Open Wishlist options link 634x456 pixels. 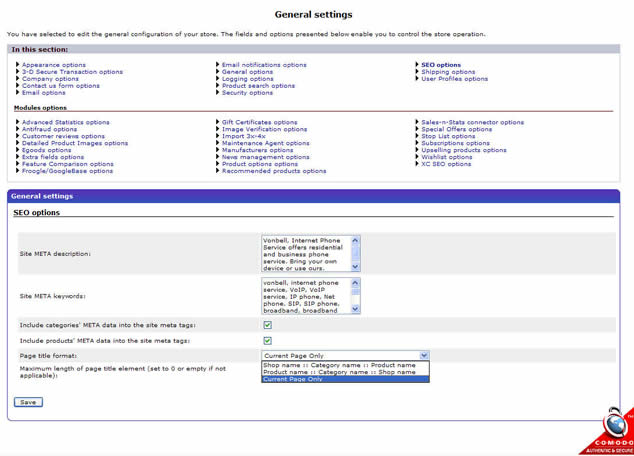coord(447,157)
